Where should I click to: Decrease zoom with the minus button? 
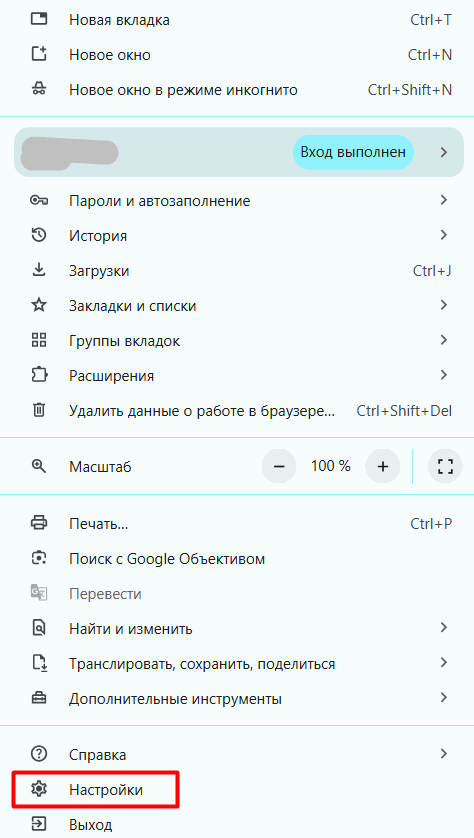278,466
